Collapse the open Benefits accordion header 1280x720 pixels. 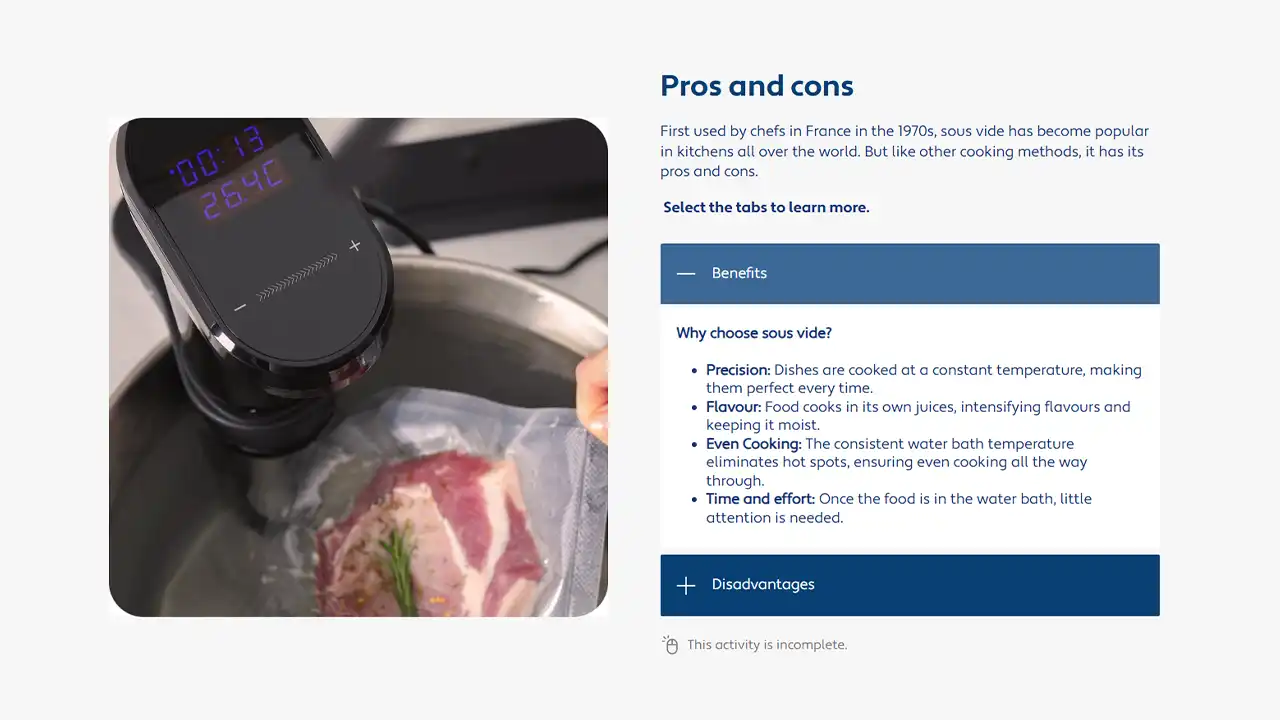click(x=910, y=273)
